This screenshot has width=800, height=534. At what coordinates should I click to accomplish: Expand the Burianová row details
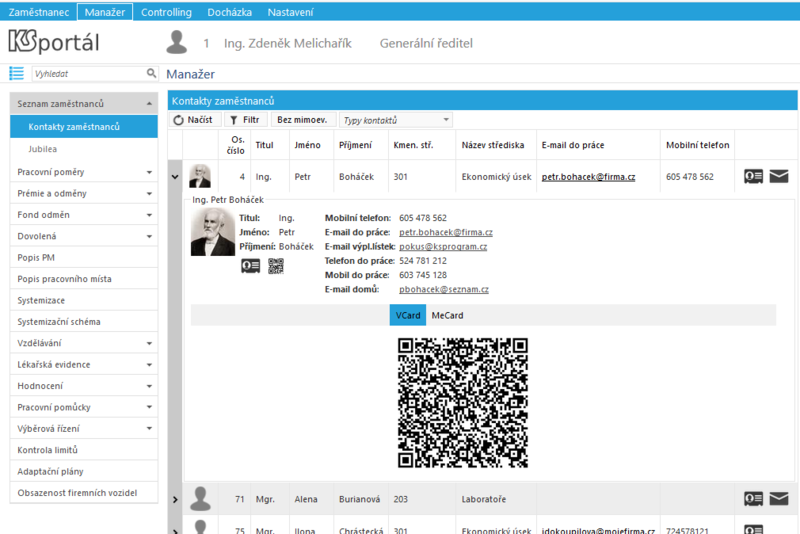tap(175, 499)
